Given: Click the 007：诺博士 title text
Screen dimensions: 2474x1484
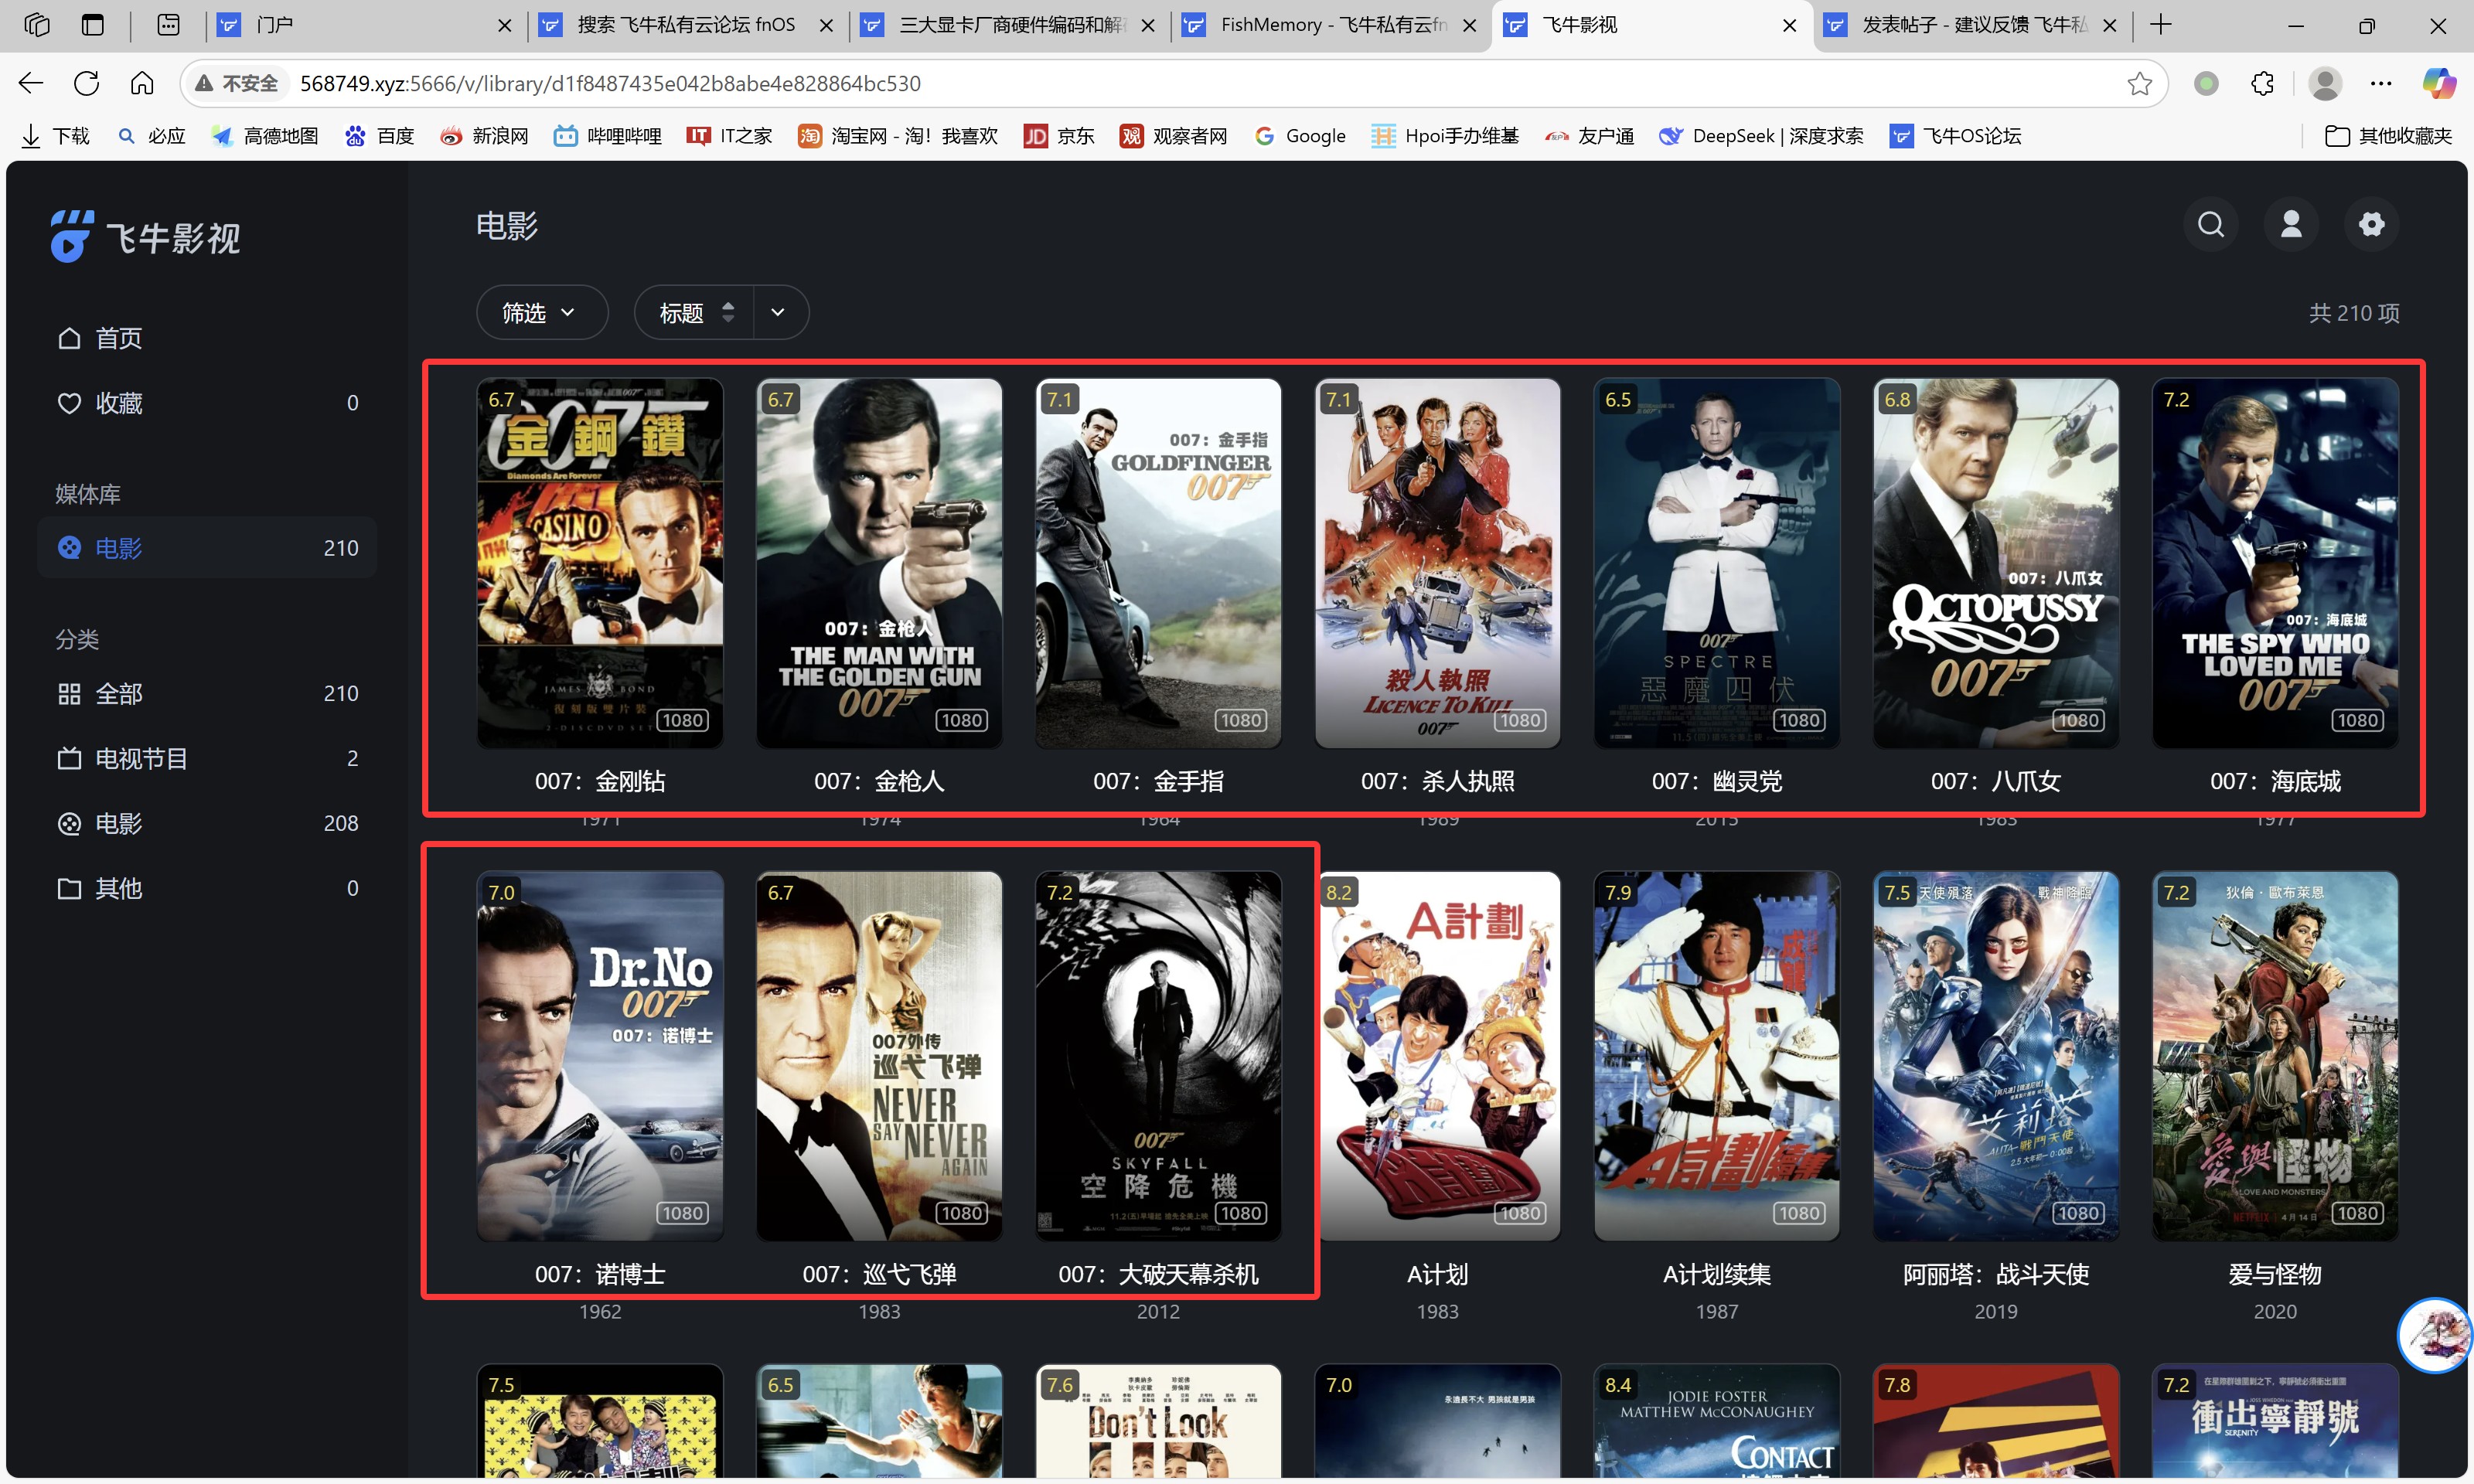Looking at the screenshot, I should click(x=600, y=1274).
